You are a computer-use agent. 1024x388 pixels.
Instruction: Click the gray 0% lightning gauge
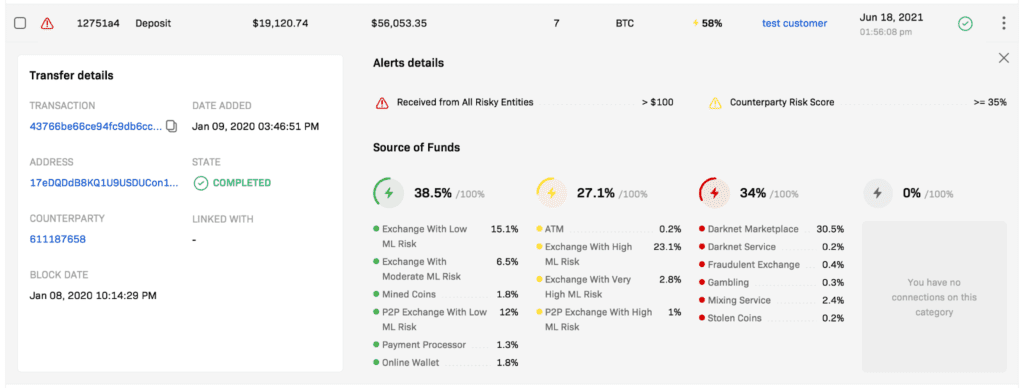coord(878,193)
